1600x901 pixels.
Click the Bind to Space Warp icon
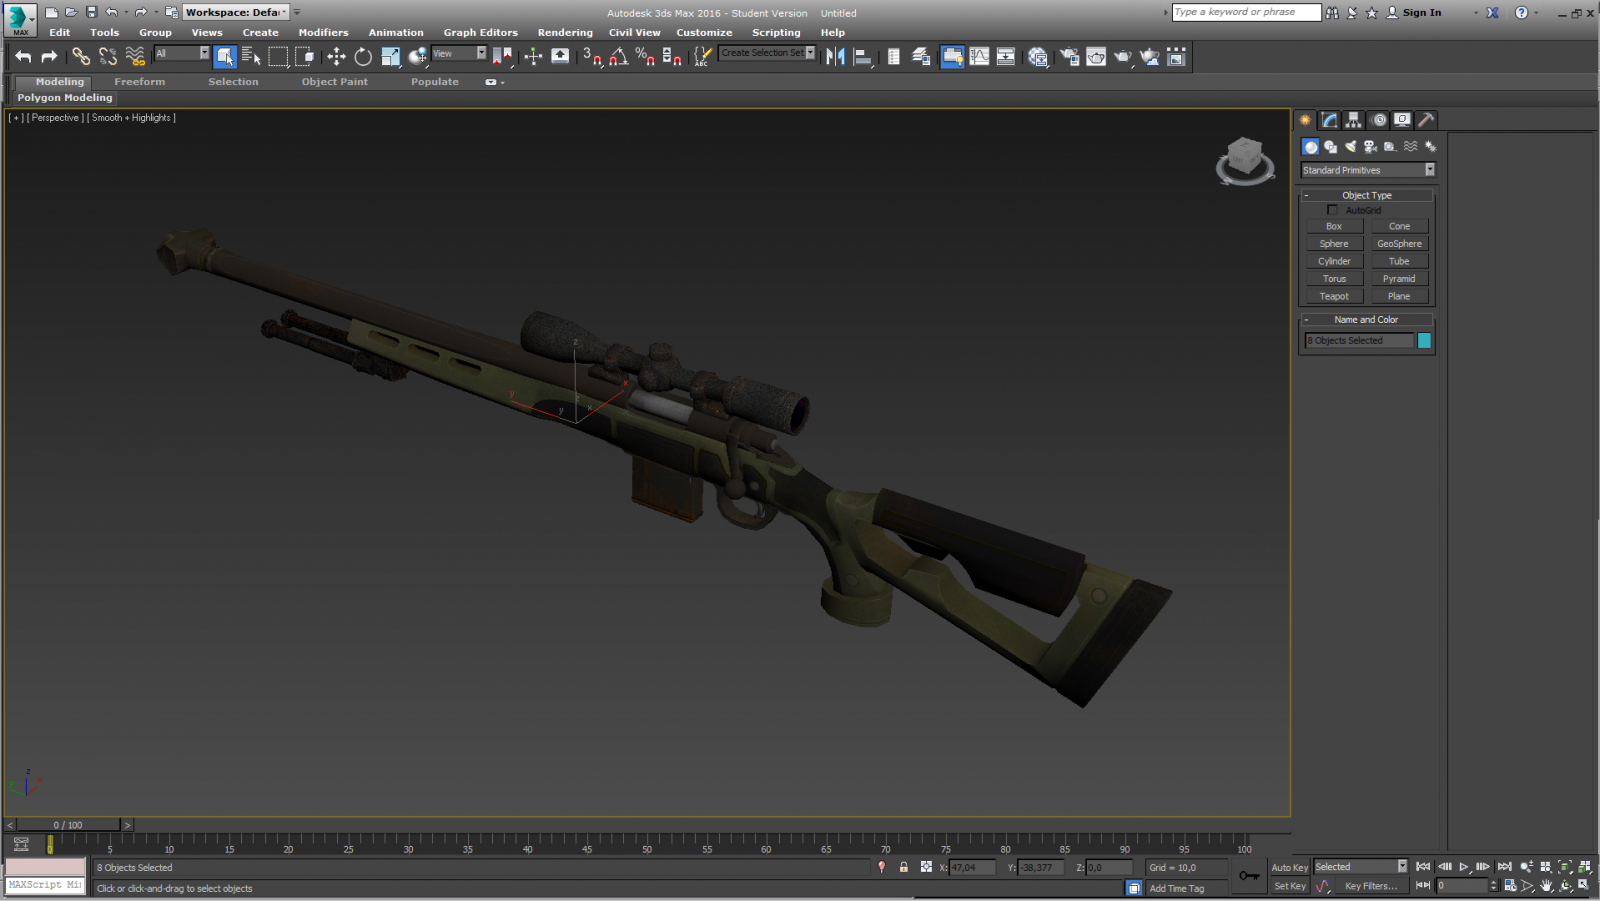click(x=135, y=57)
